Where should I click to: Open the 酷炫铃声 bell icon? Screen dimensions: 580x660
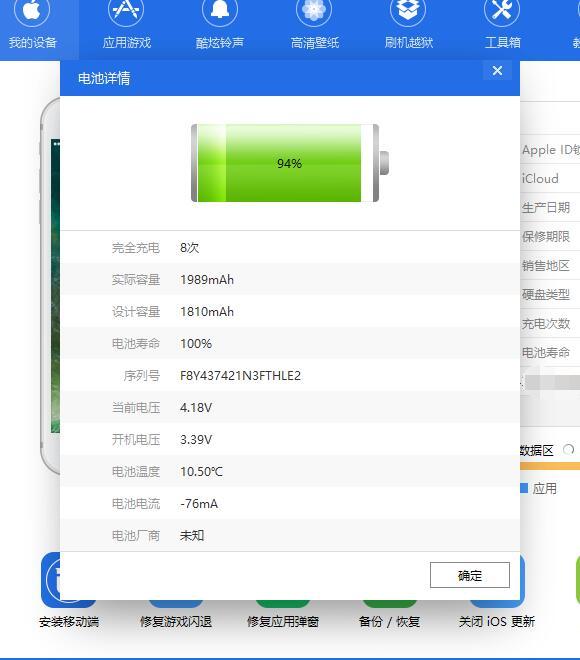pos(220,12)
